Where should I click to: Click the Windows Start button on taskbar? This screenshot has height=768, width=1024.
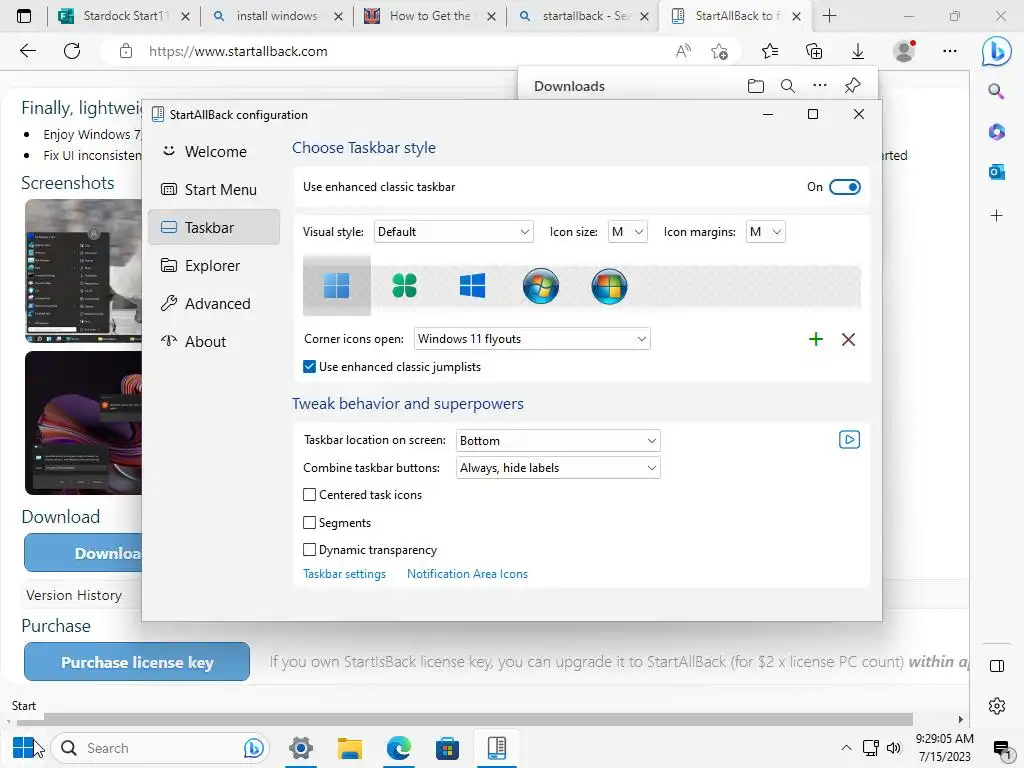[24, 748]
